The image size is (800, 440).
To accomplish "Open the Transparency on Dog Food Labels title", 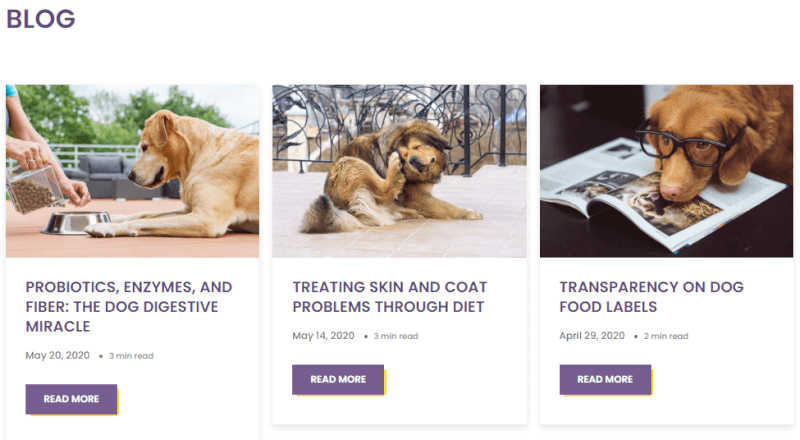I will coord(652,297).
